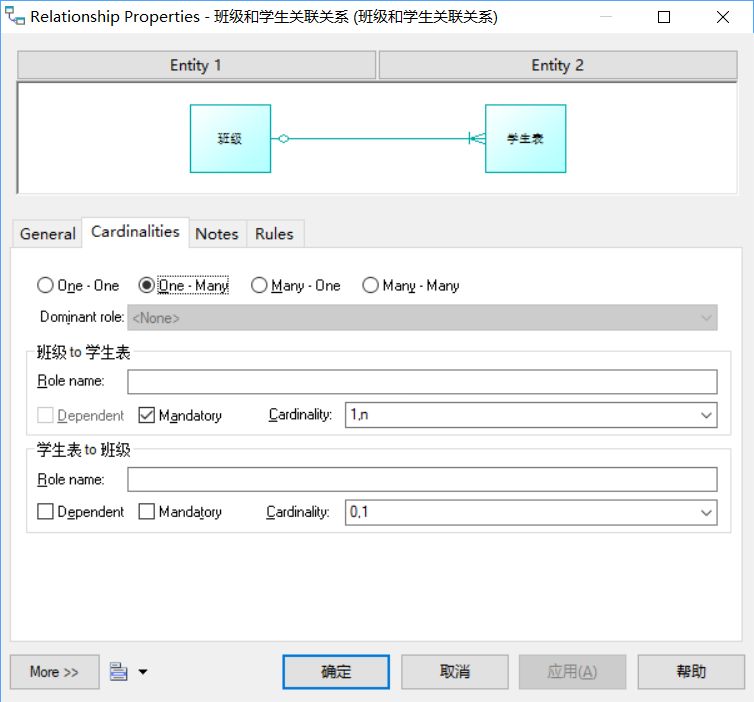Image resolution: width=754 pixels, height=702 pixels.
Task: Select the 学生表 entity box in diagram
Action: click(526, 138)
